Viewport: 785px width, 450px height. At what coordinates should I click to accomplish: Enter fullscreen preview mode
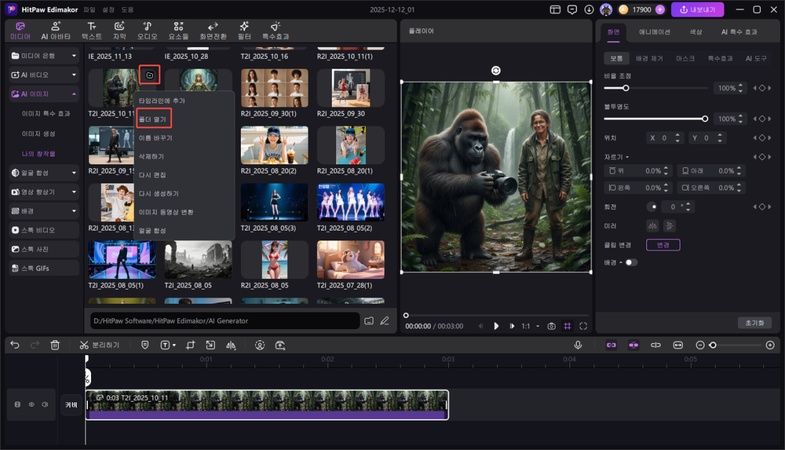tap(583, 326)
